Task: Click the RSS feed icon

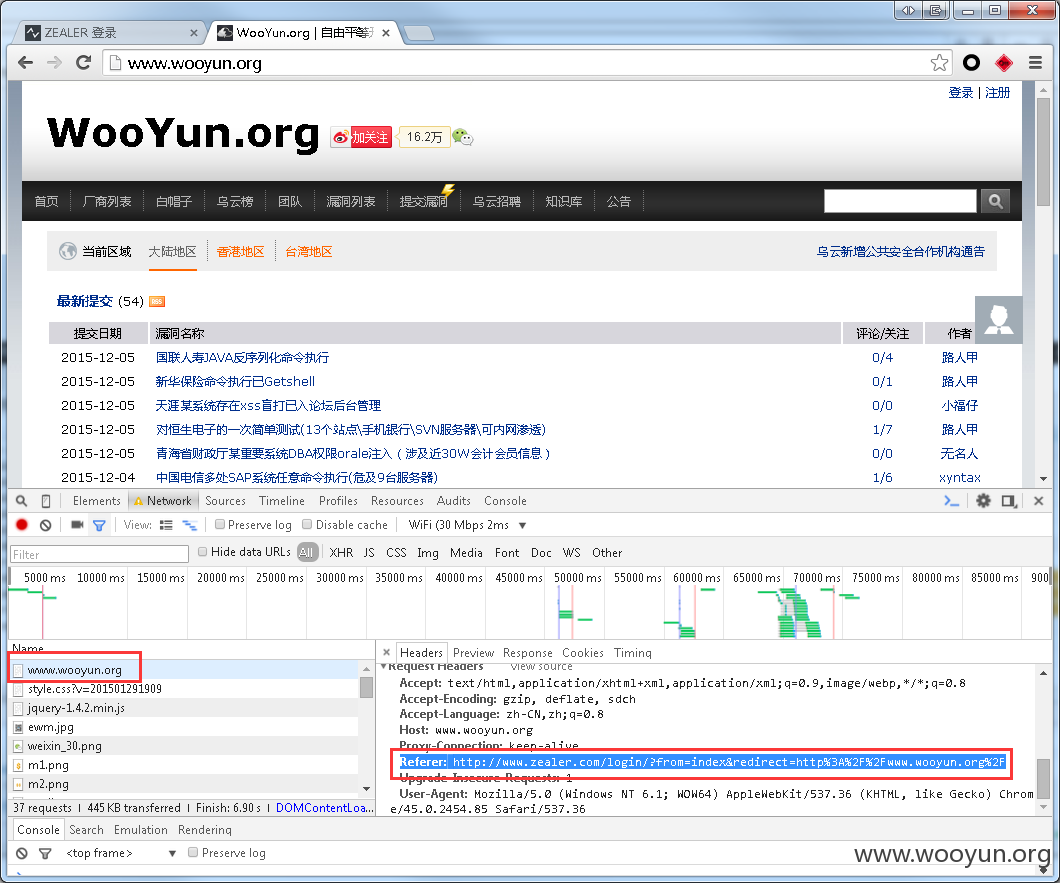Action: pos(157,302)
